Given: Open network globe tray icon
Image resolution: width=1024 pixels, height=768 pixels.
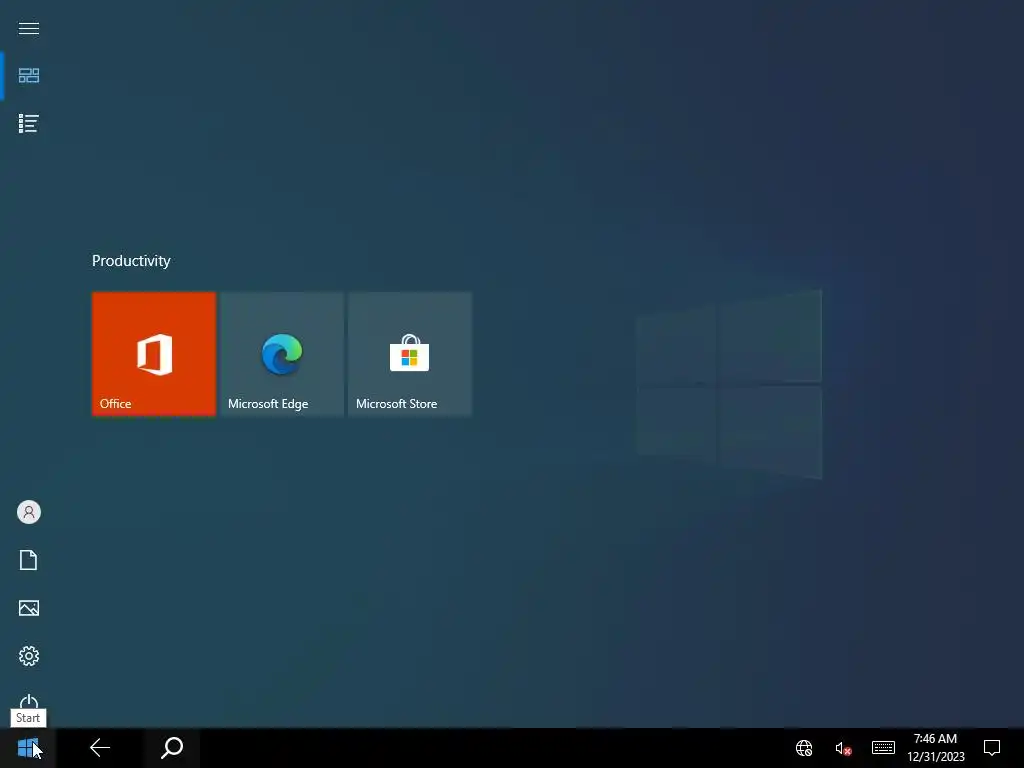Looking at the screenshot, I should 804,748.
